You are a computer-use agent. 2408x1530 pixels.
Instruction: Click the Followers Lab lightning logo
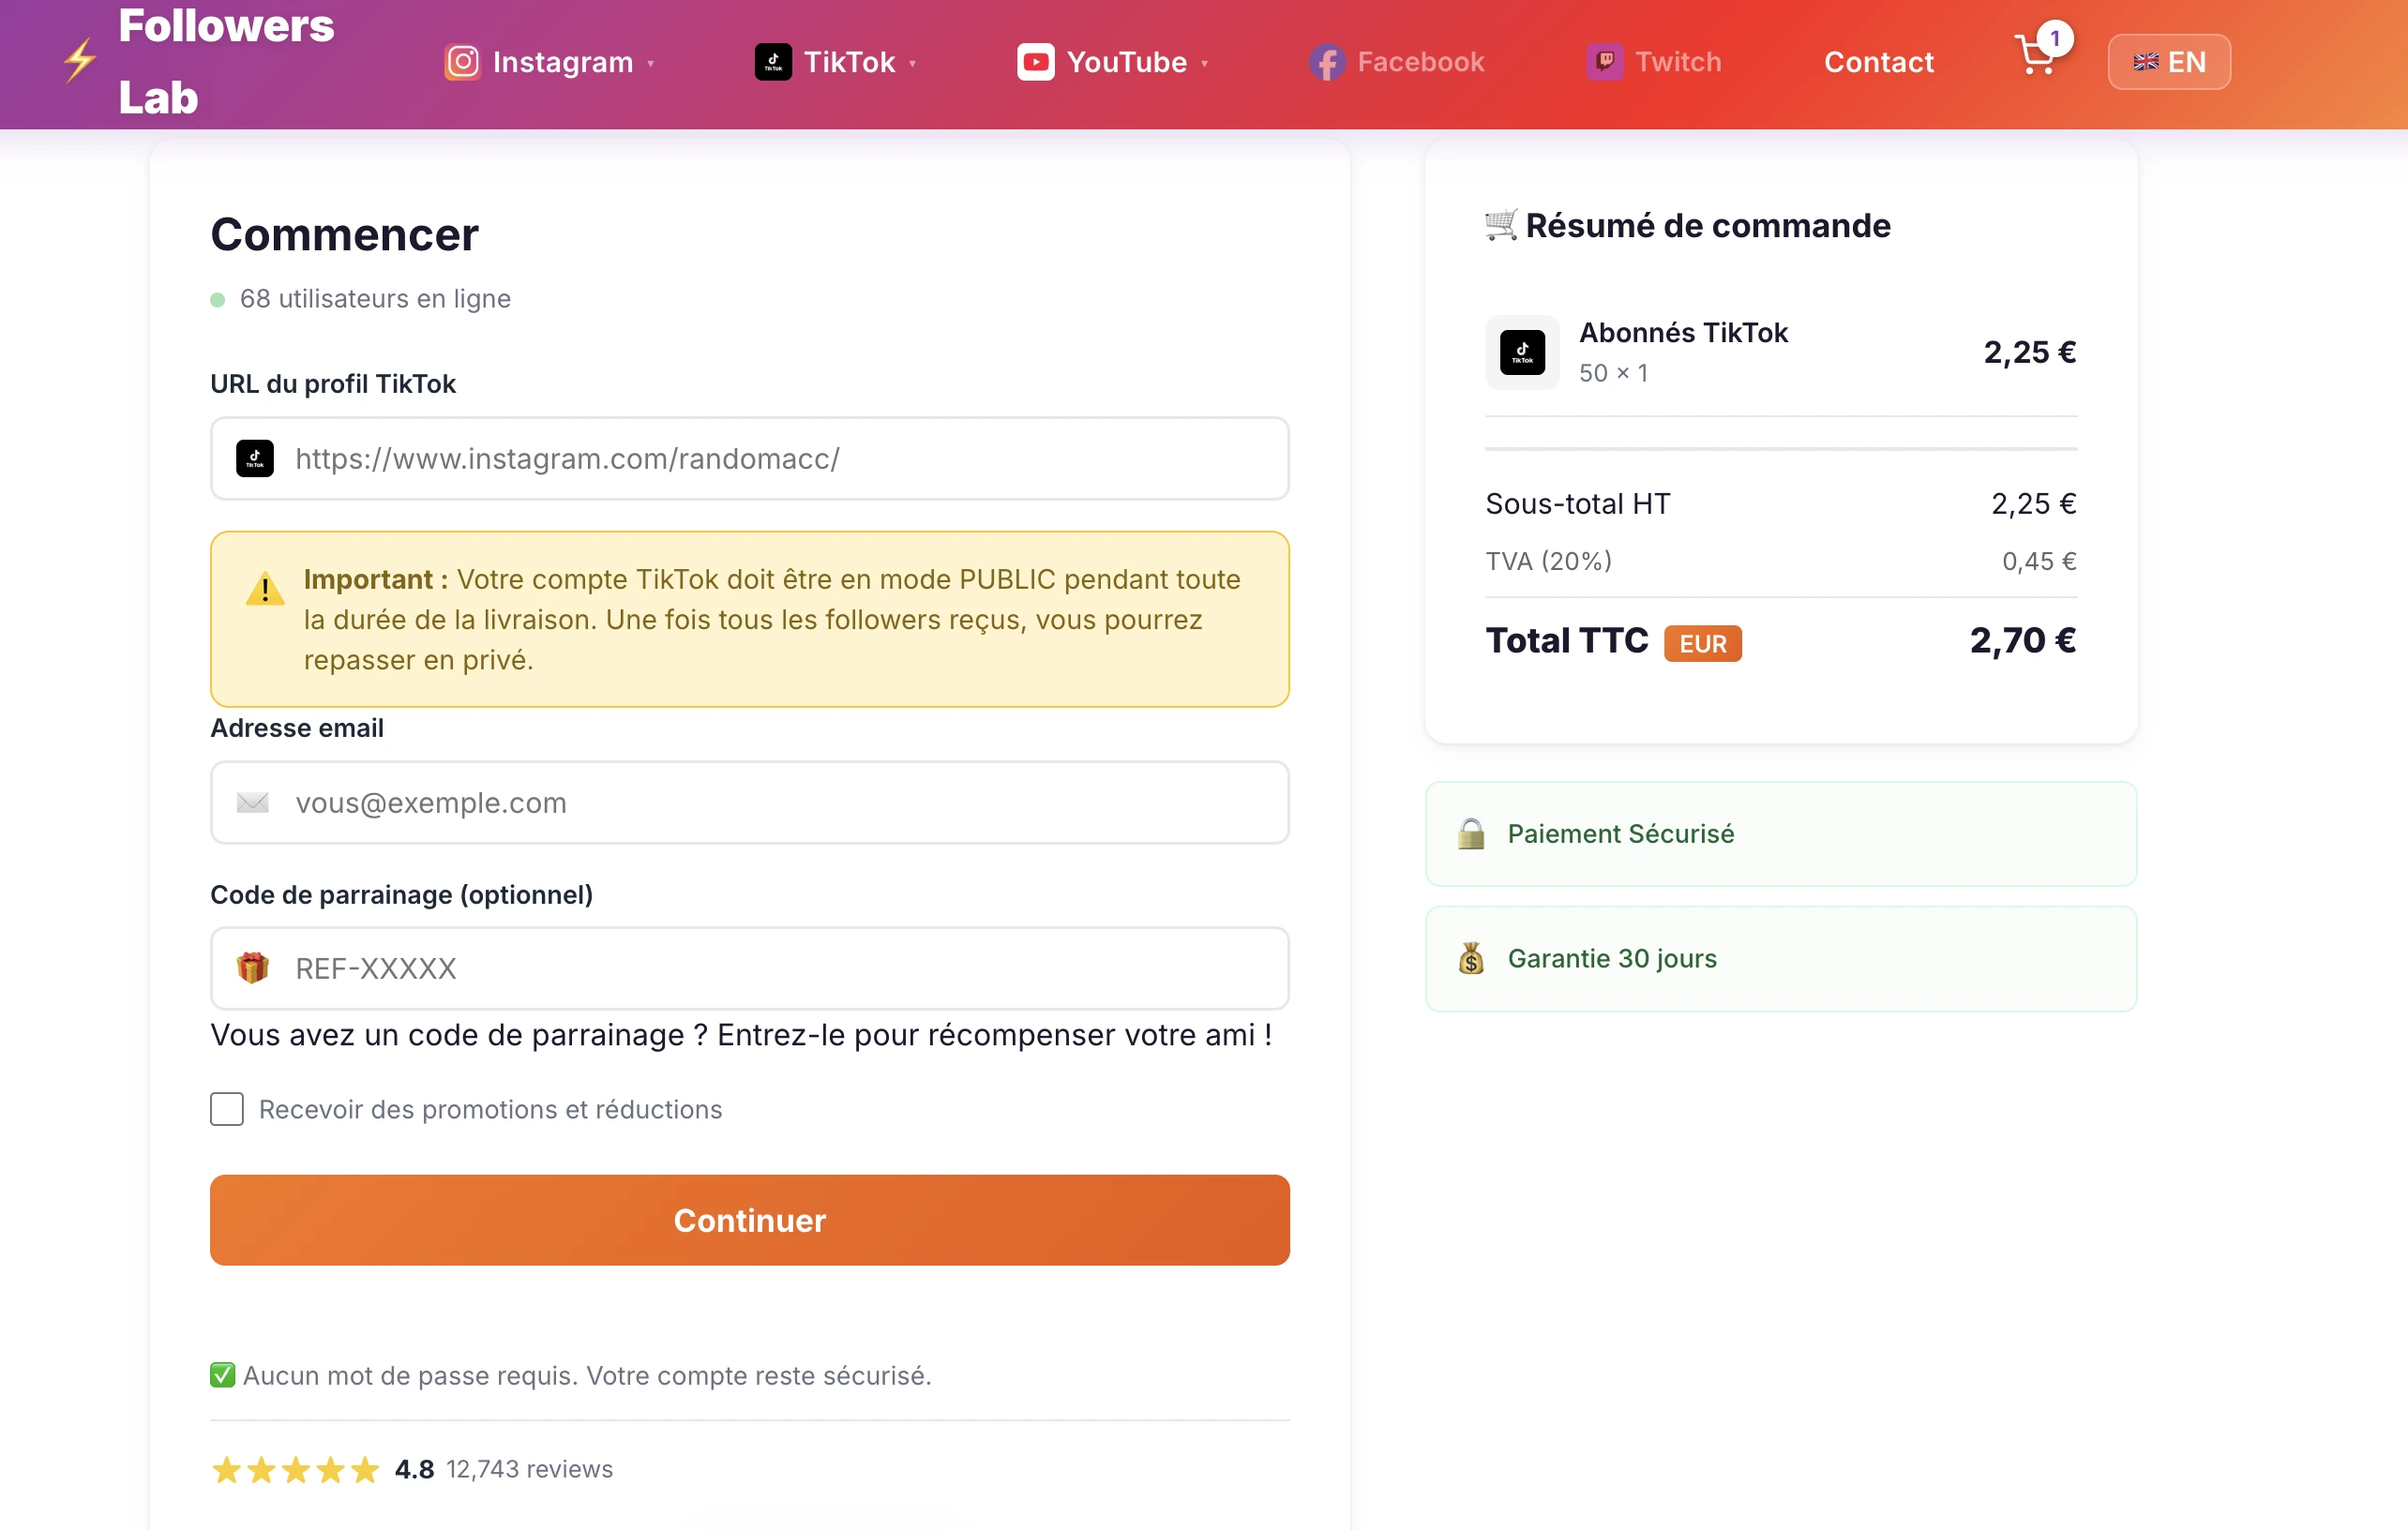[79, 60]
